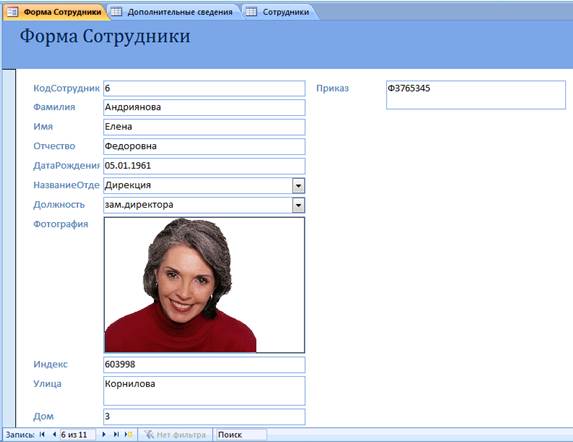Jump to the last record

116,434
